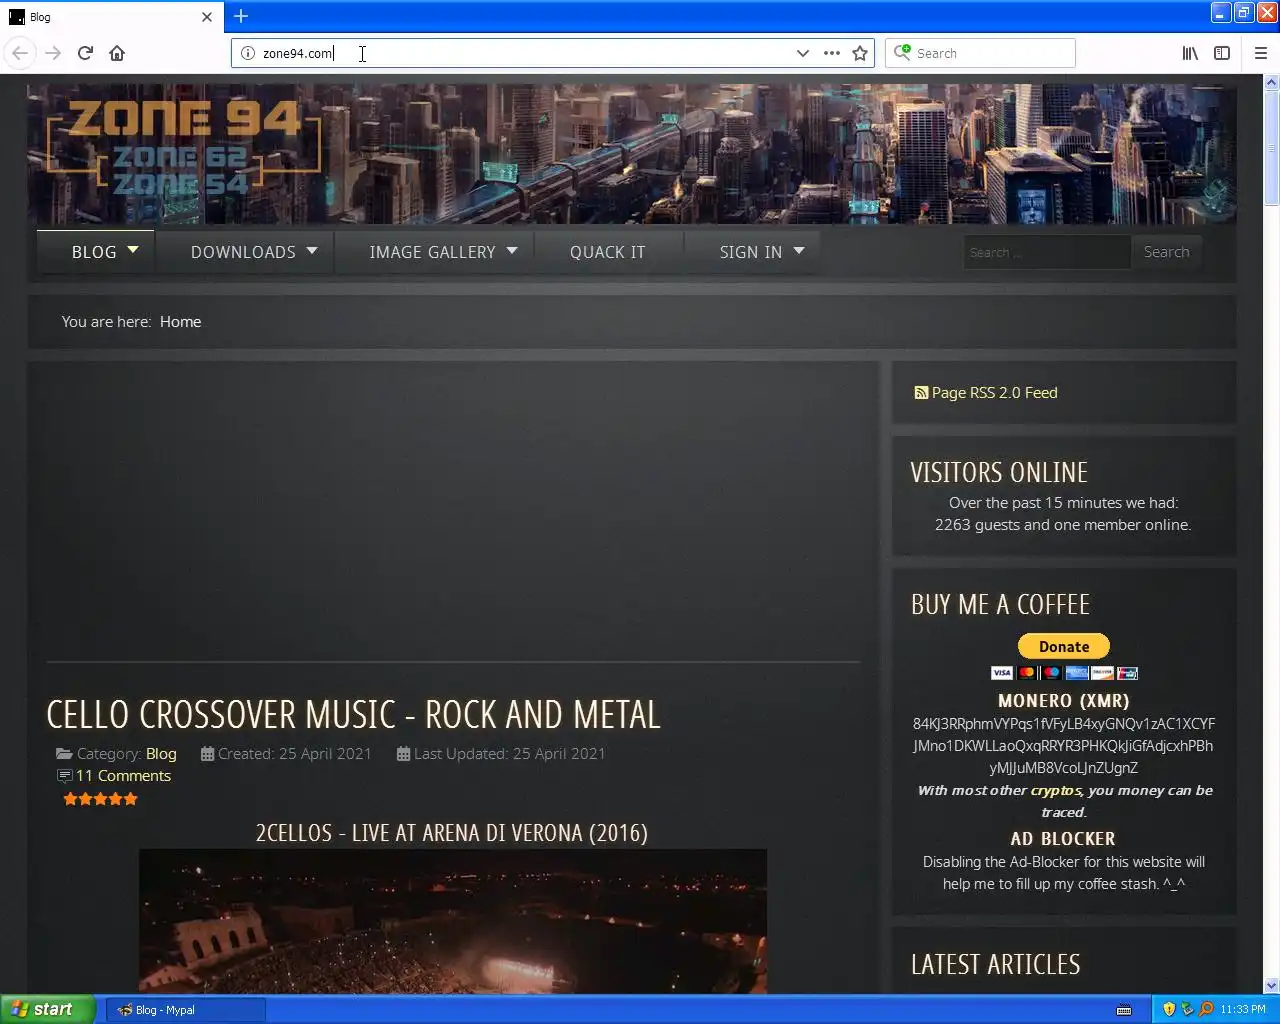
Task: Open a new tab with plus button
Action: point(241,16)
